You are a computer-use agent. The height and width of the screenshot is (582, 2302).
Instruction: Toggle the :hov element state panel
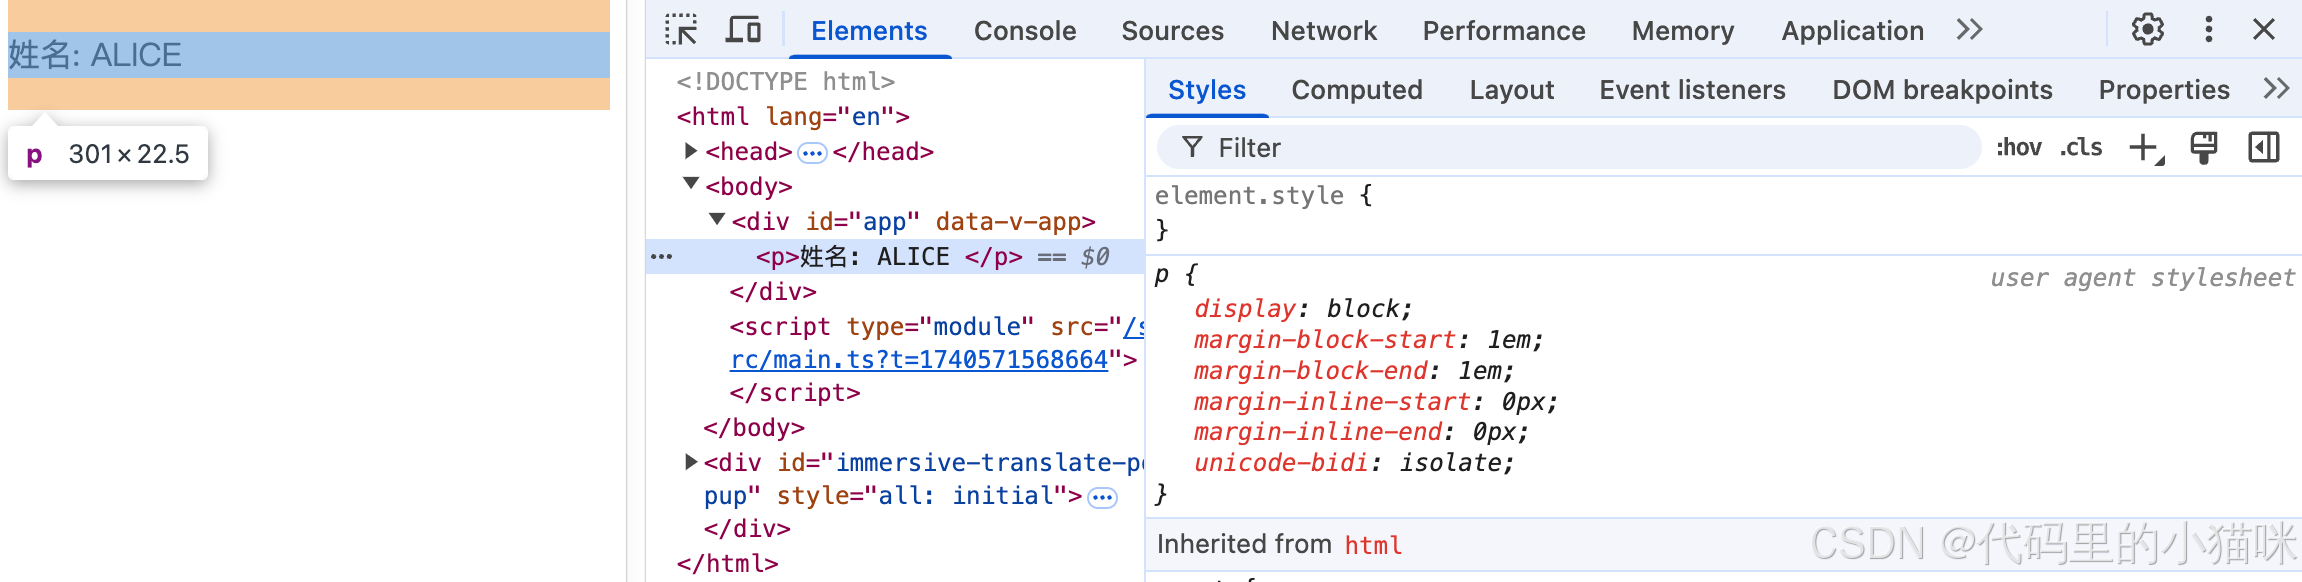tap(2019, 147)
